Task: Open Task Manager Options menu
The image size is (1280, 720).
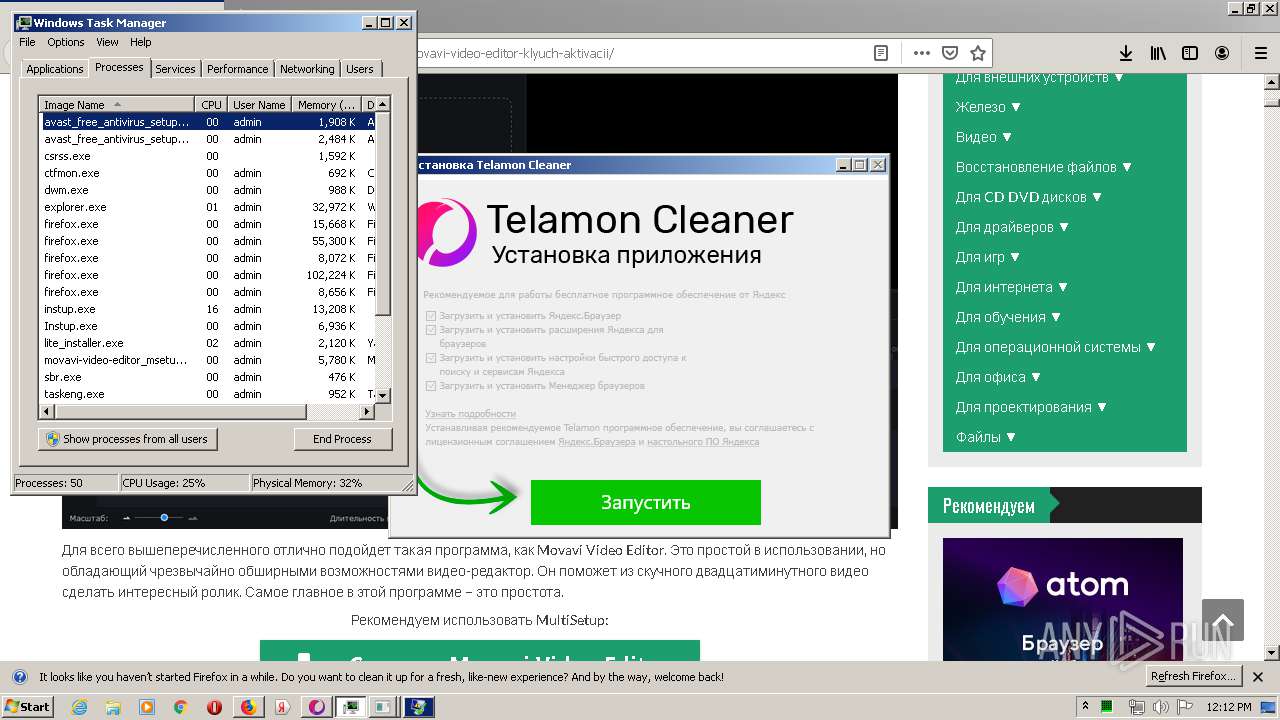Action: [x=66, y=42]
